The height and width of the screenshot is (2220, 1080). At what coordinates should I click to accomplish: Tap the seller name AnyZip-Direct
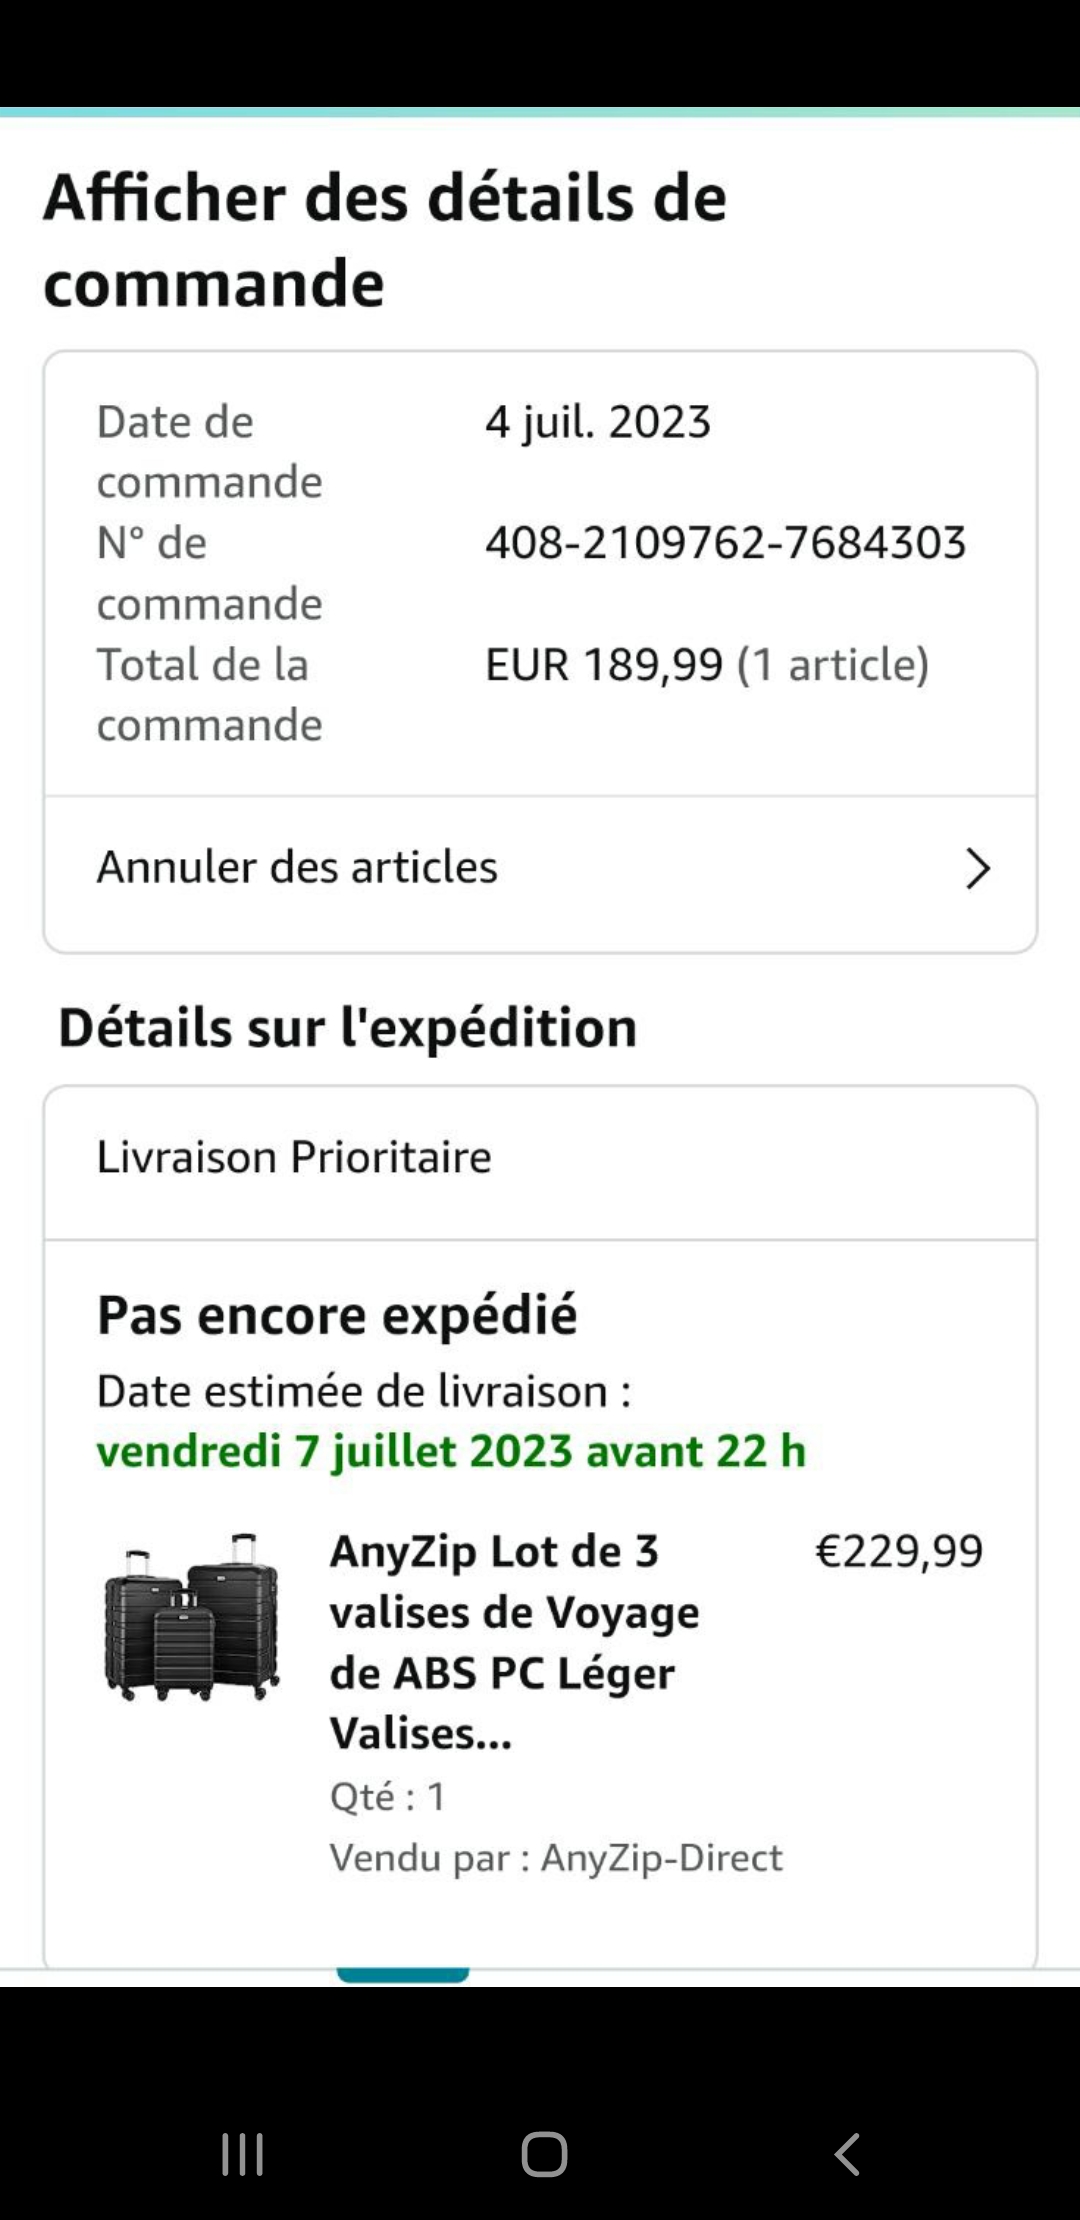click(661, 1858)
